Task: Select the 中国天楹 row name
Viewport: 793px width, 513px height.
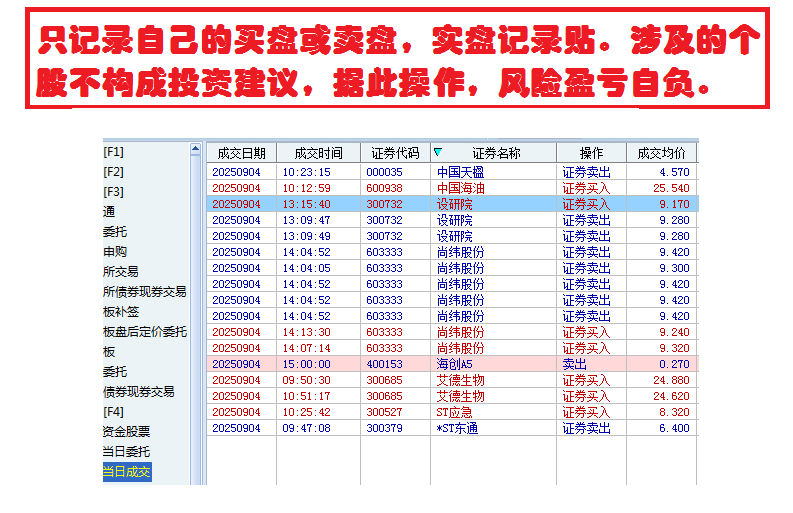Action: pyautogui.click(x=460, y=172)
